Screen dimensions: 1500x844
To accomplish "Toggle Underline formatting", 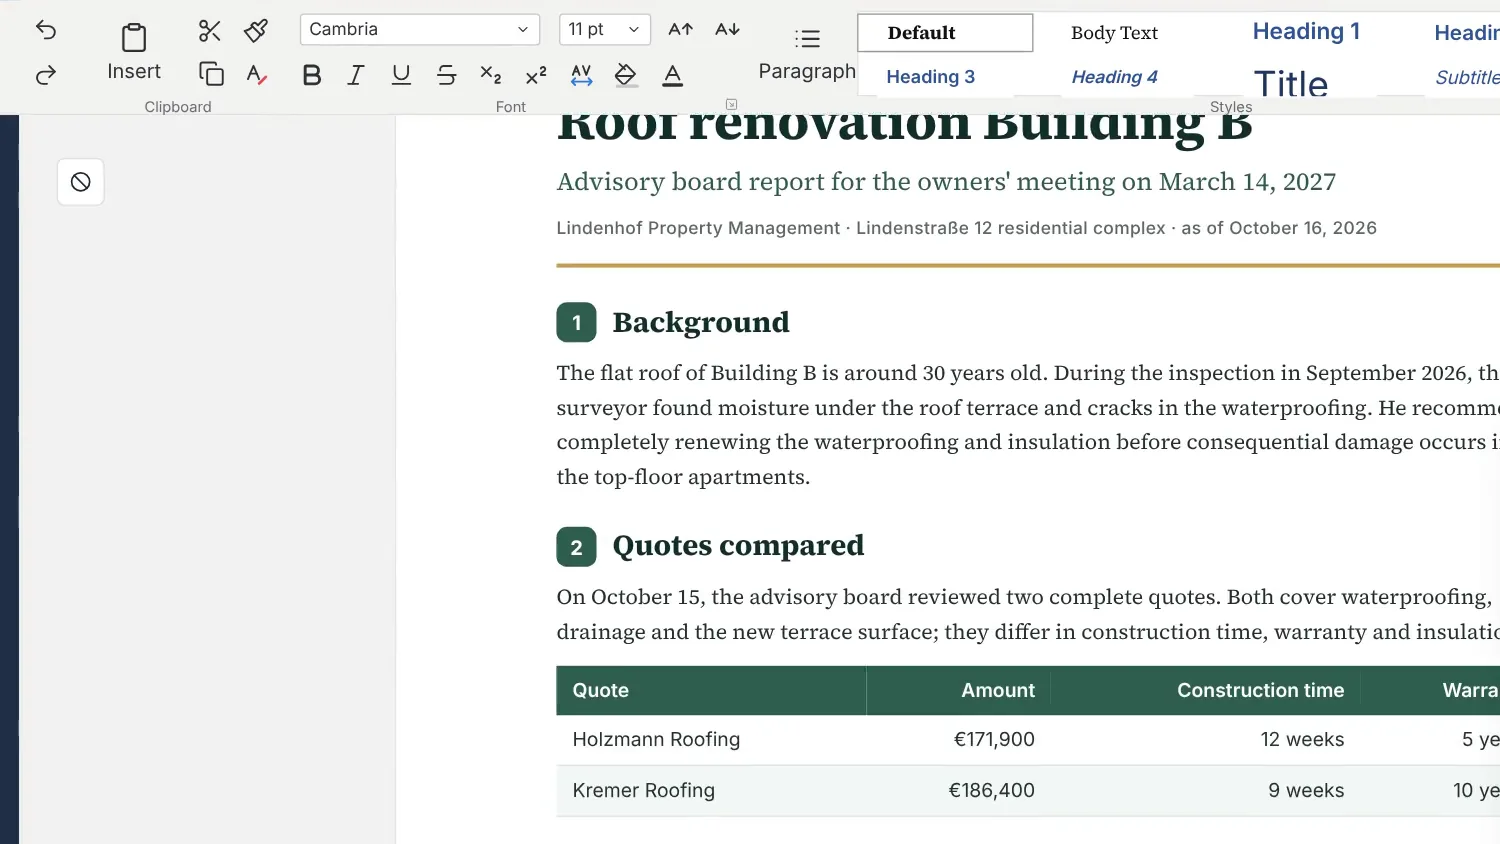I will 401,75.
